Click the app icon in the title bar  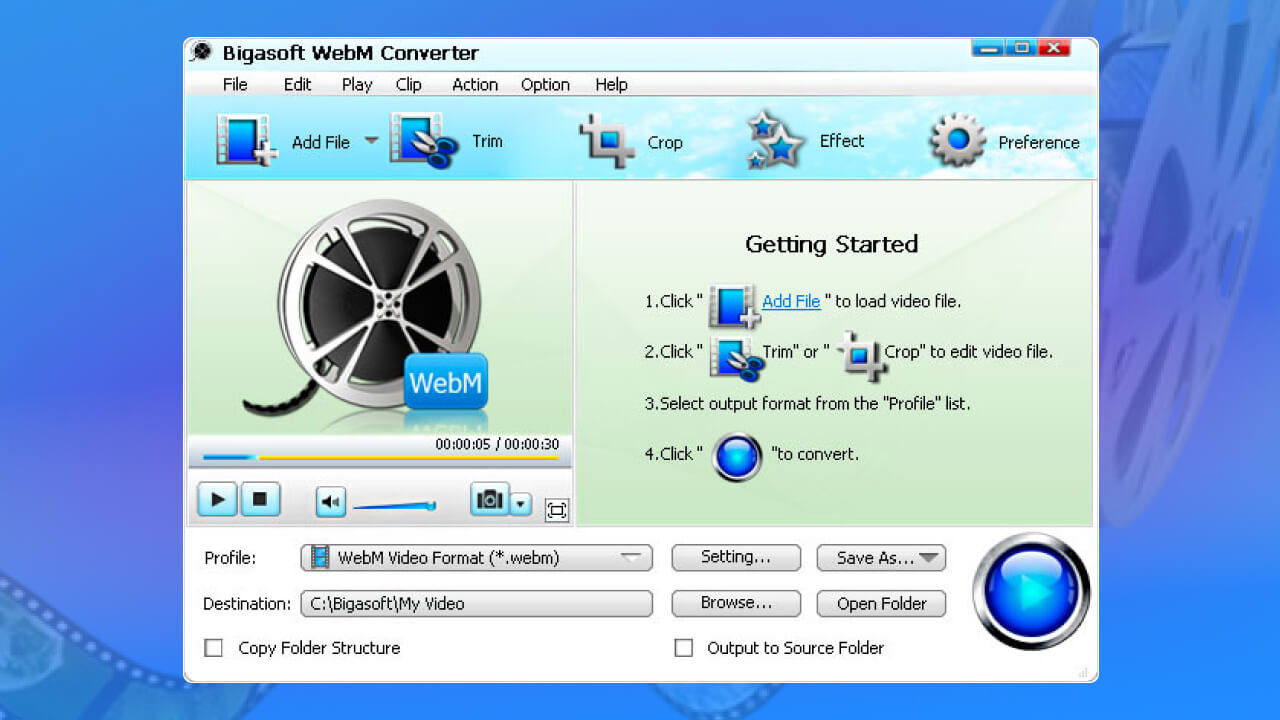(x=202, y=52)
